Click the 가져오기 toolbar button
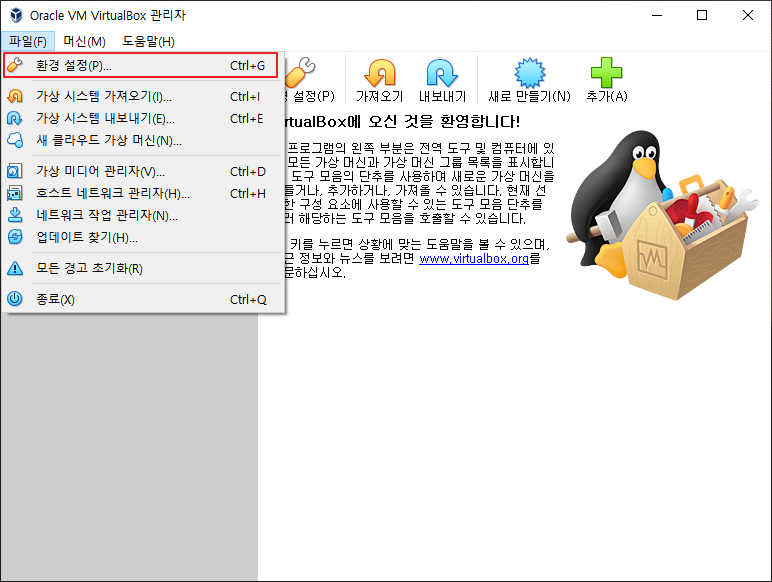 (x=380, y=80)
